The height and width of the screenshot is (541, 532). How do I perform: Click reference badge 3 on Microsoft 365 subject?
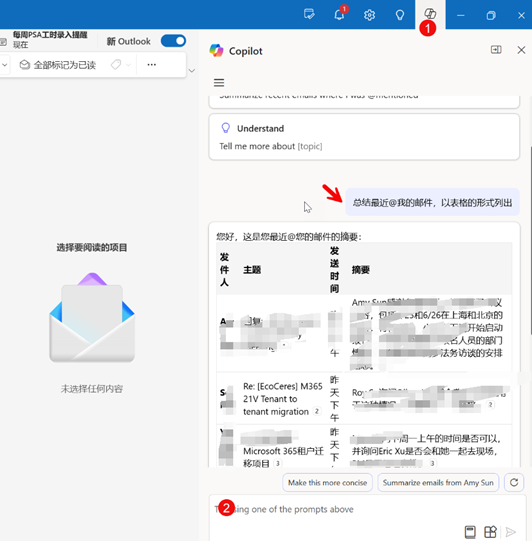coord(277,463)
